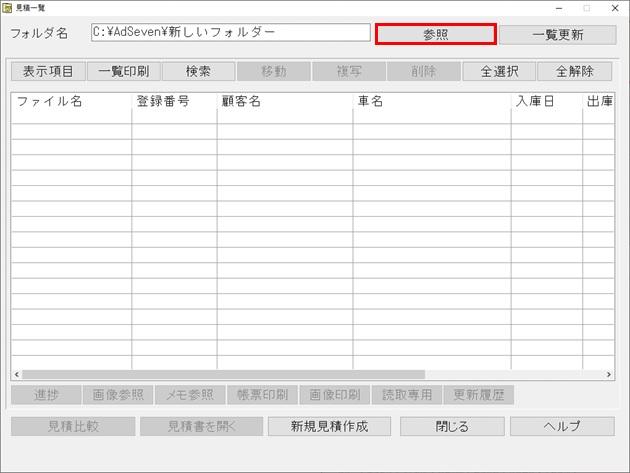Screen dimensions: 630x473
Task: Open help with the ヘルプ button
Action: [x=562, y=426]
